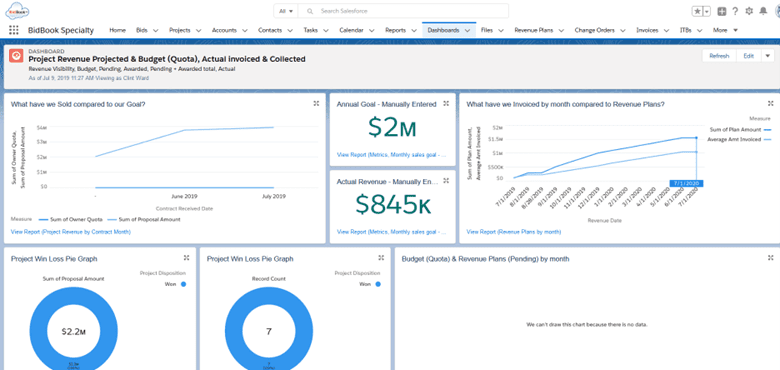
Task: Click Won legend dot in Proposal Amount pie
Action: tap(184, 284)
